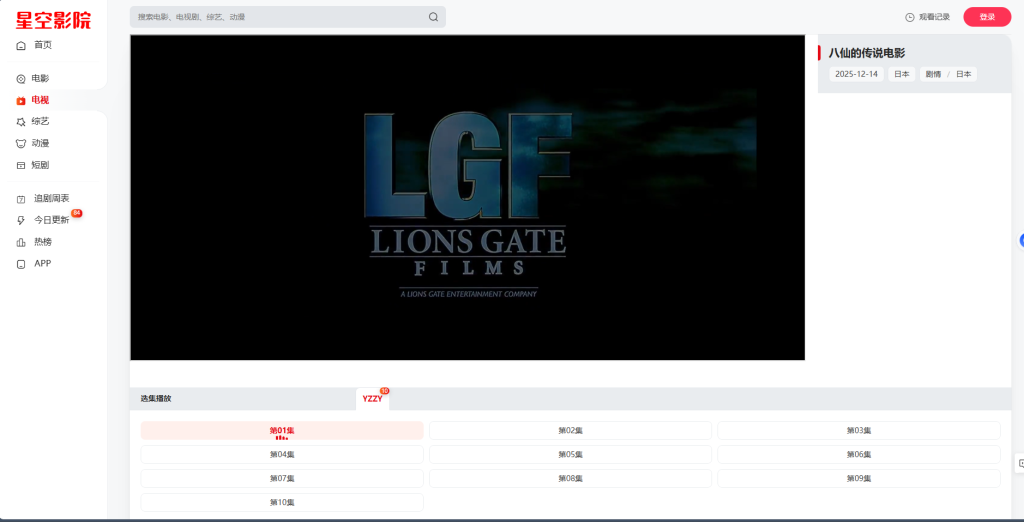The width and height of the screenshot is (1024, 522).
Task: Switch to the YZZY source tab
Action: pos(372,398)
